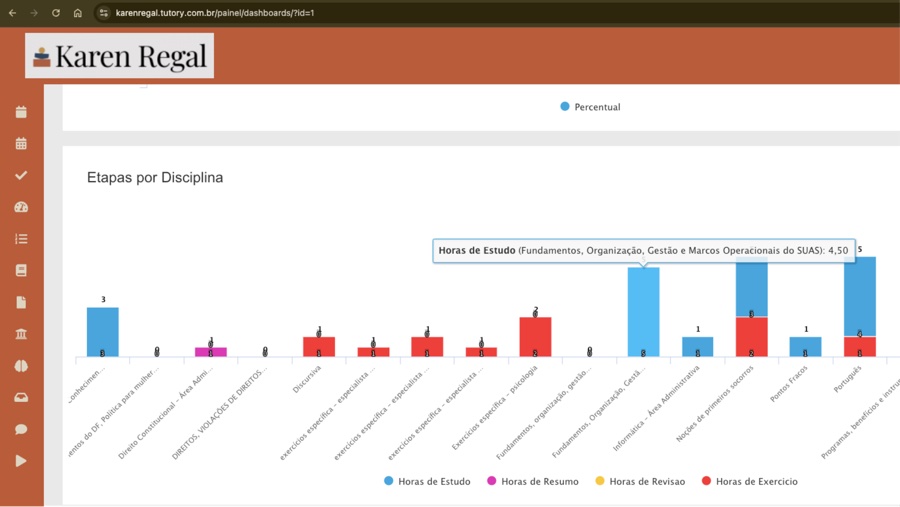900x507 pixels.
Task: Toggle Horas de Exercicio legend series
Action: tap(750, 481)
